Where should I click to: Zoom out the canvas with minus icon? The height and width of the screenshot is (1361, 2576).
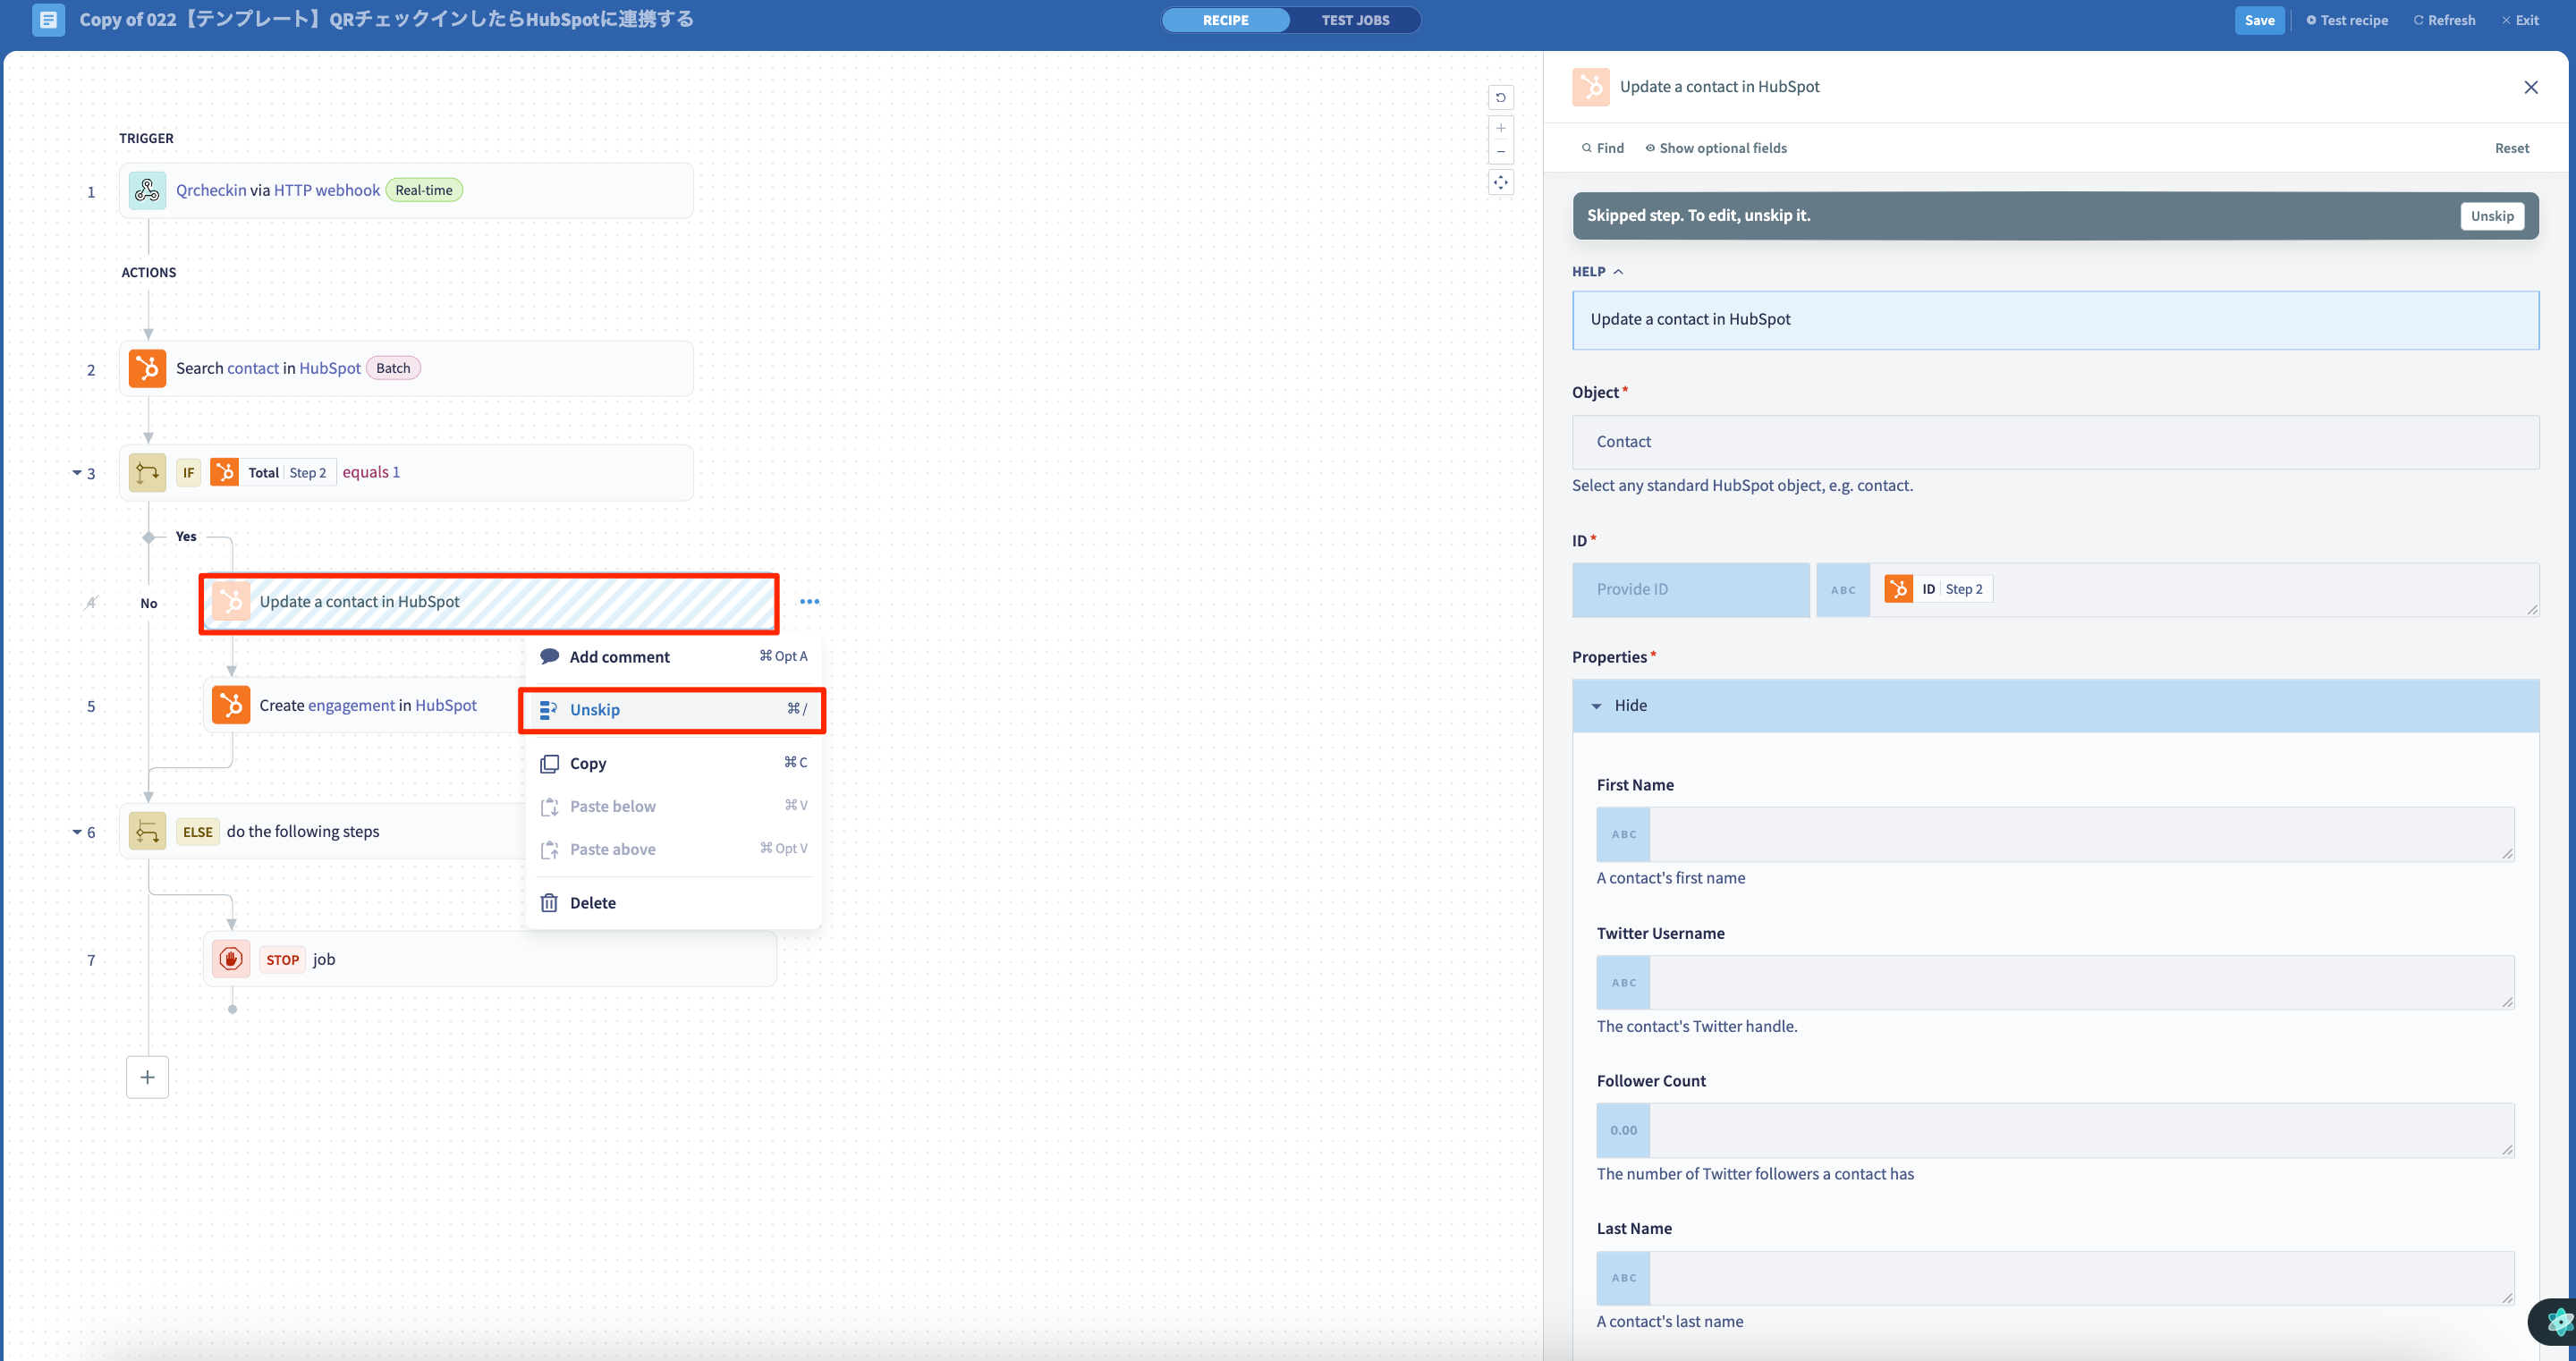pyautogui.click(x=1500, y=151)
